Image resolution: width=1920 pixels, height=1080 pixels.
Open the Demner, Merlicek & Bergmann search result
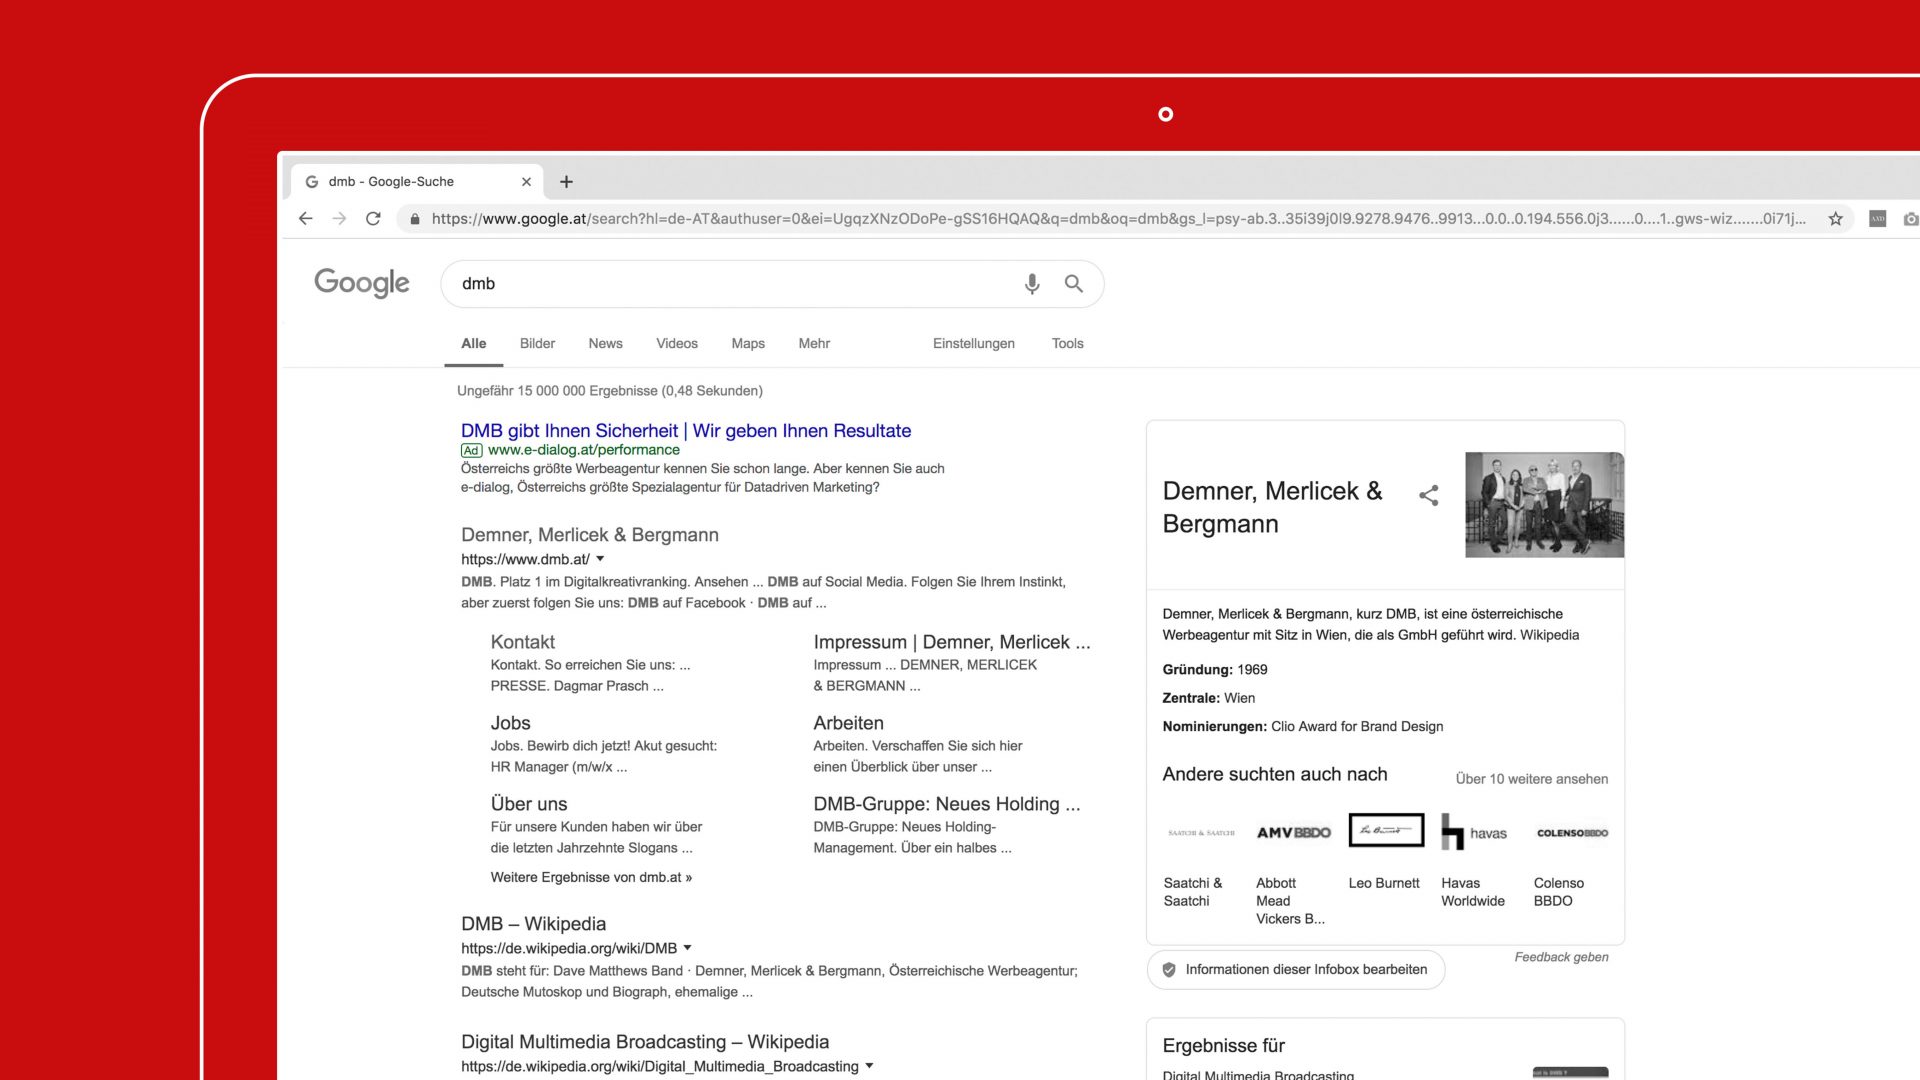pos(590,535)
